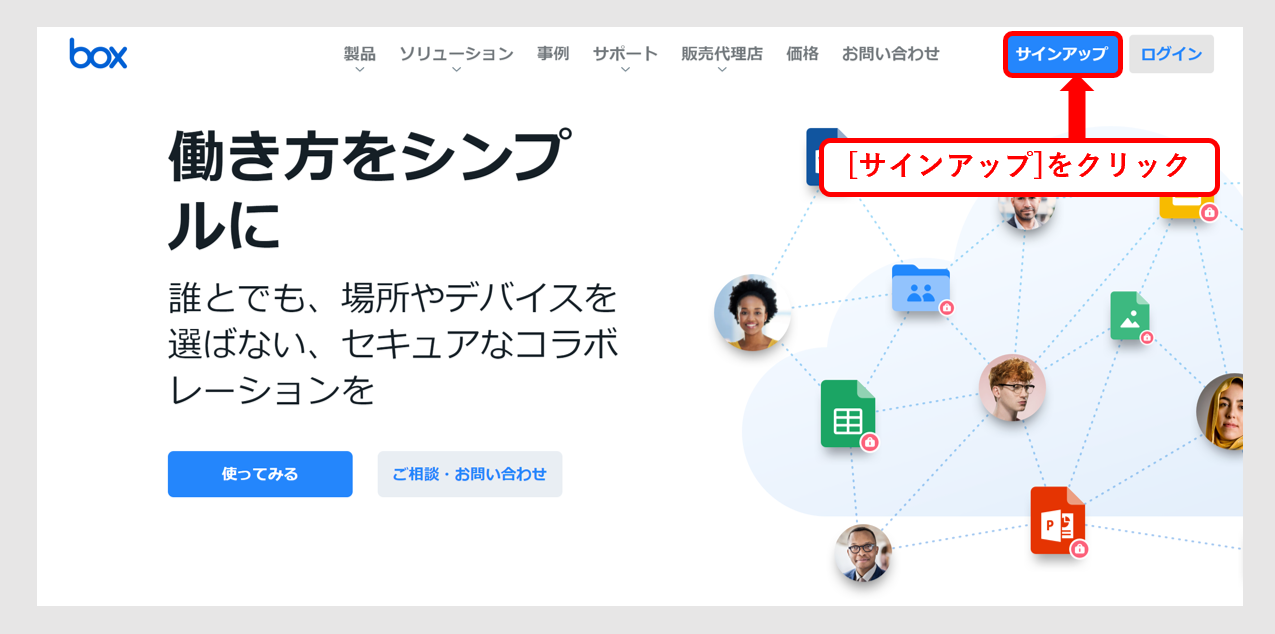The height and width of the screenshot is (634, 1275).
Task: Click the 働き方をシンプルに headline
Action: [371, 191]
